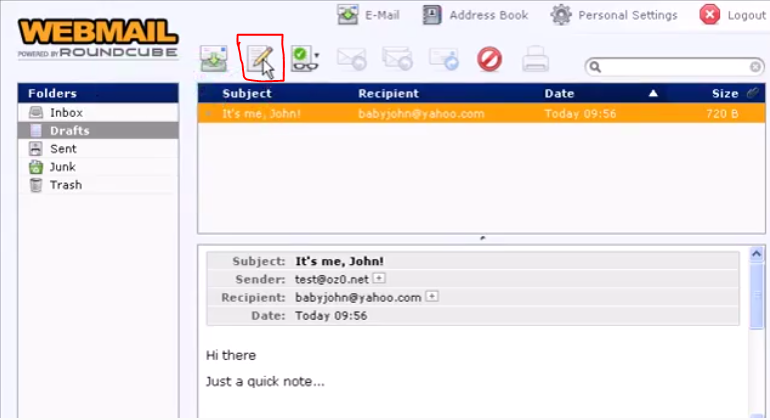Click the Inbox folder icon
This screenshot has height=420, width=770.
click(x=36, y=112)
